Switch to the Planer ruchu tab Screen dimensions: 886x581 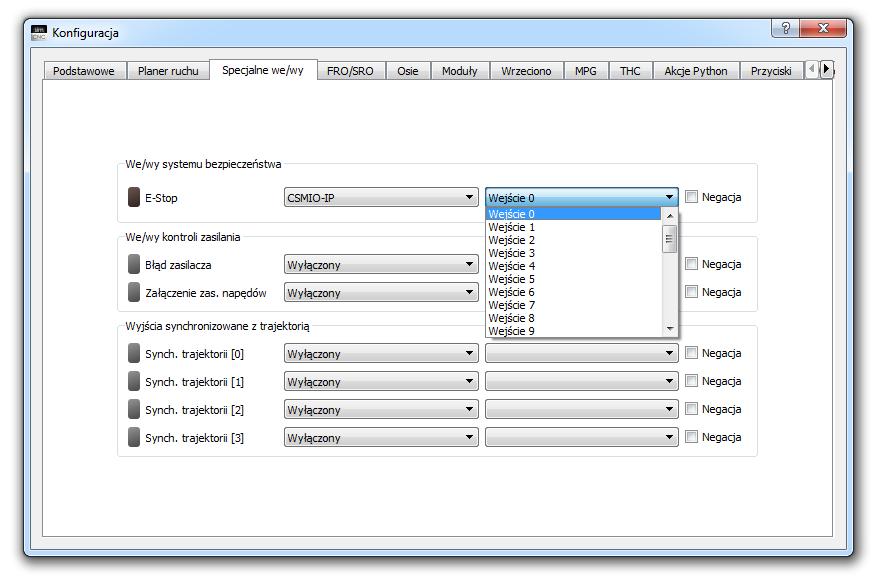[168, 71]
